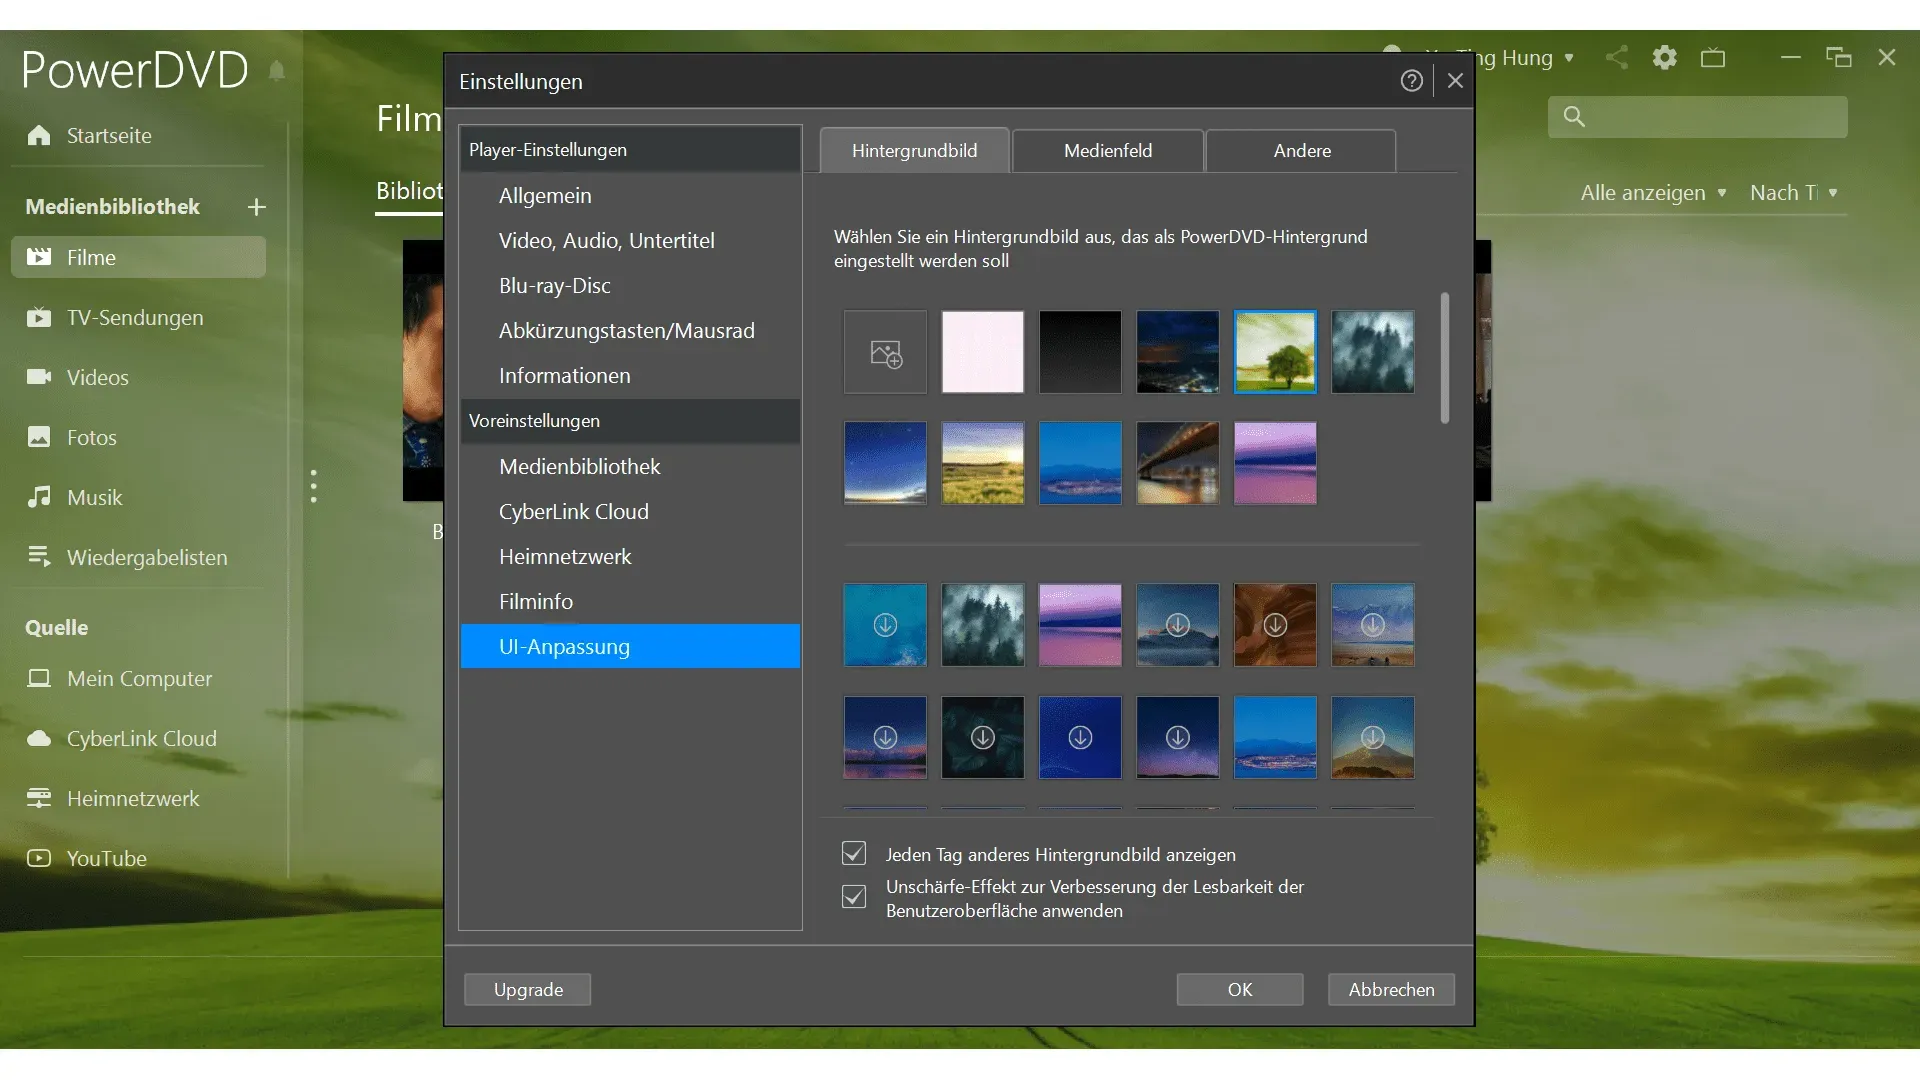Image resolution: width=1920 pixels, height=1080 pixels.
Task: Select the starry dusk sky background
Action: 885,463
